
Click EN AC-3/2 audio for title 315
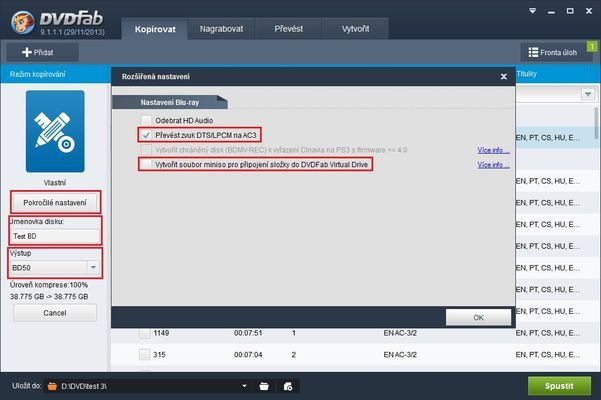coord(400,355)
